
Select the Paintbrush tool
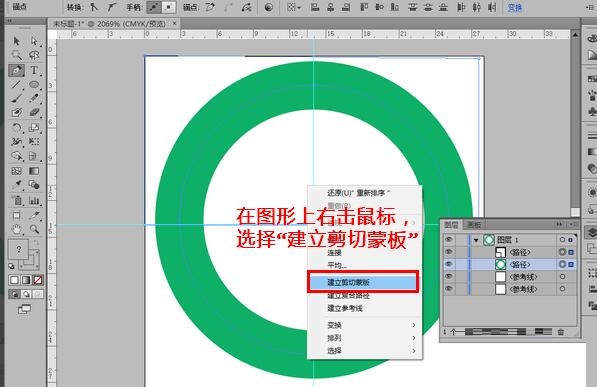[16, 98]
